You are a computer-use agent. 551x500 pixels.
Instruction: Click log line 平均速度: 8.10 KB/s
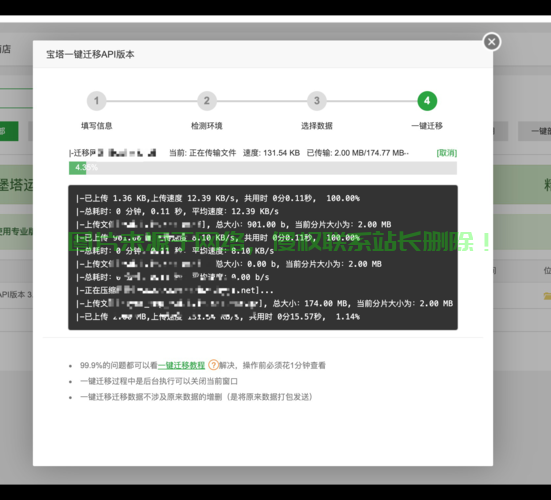tap(175, 251)
